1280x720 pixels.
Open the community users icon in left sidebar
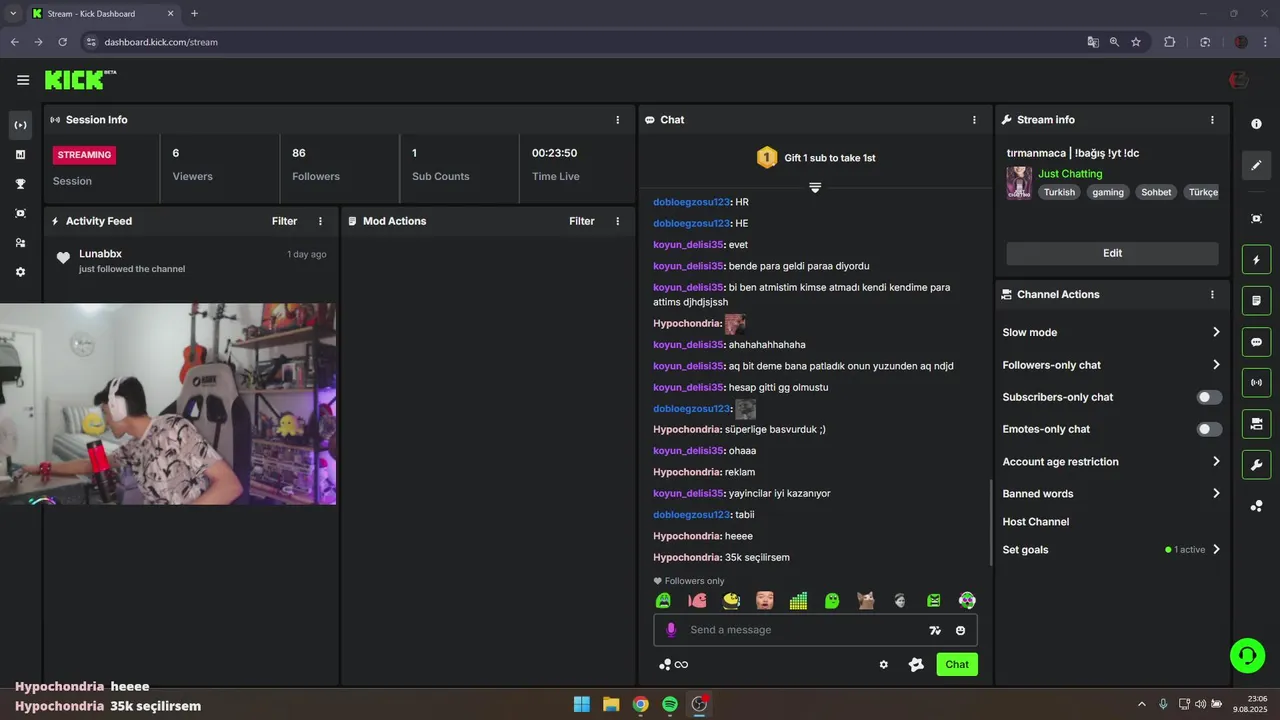20,242
